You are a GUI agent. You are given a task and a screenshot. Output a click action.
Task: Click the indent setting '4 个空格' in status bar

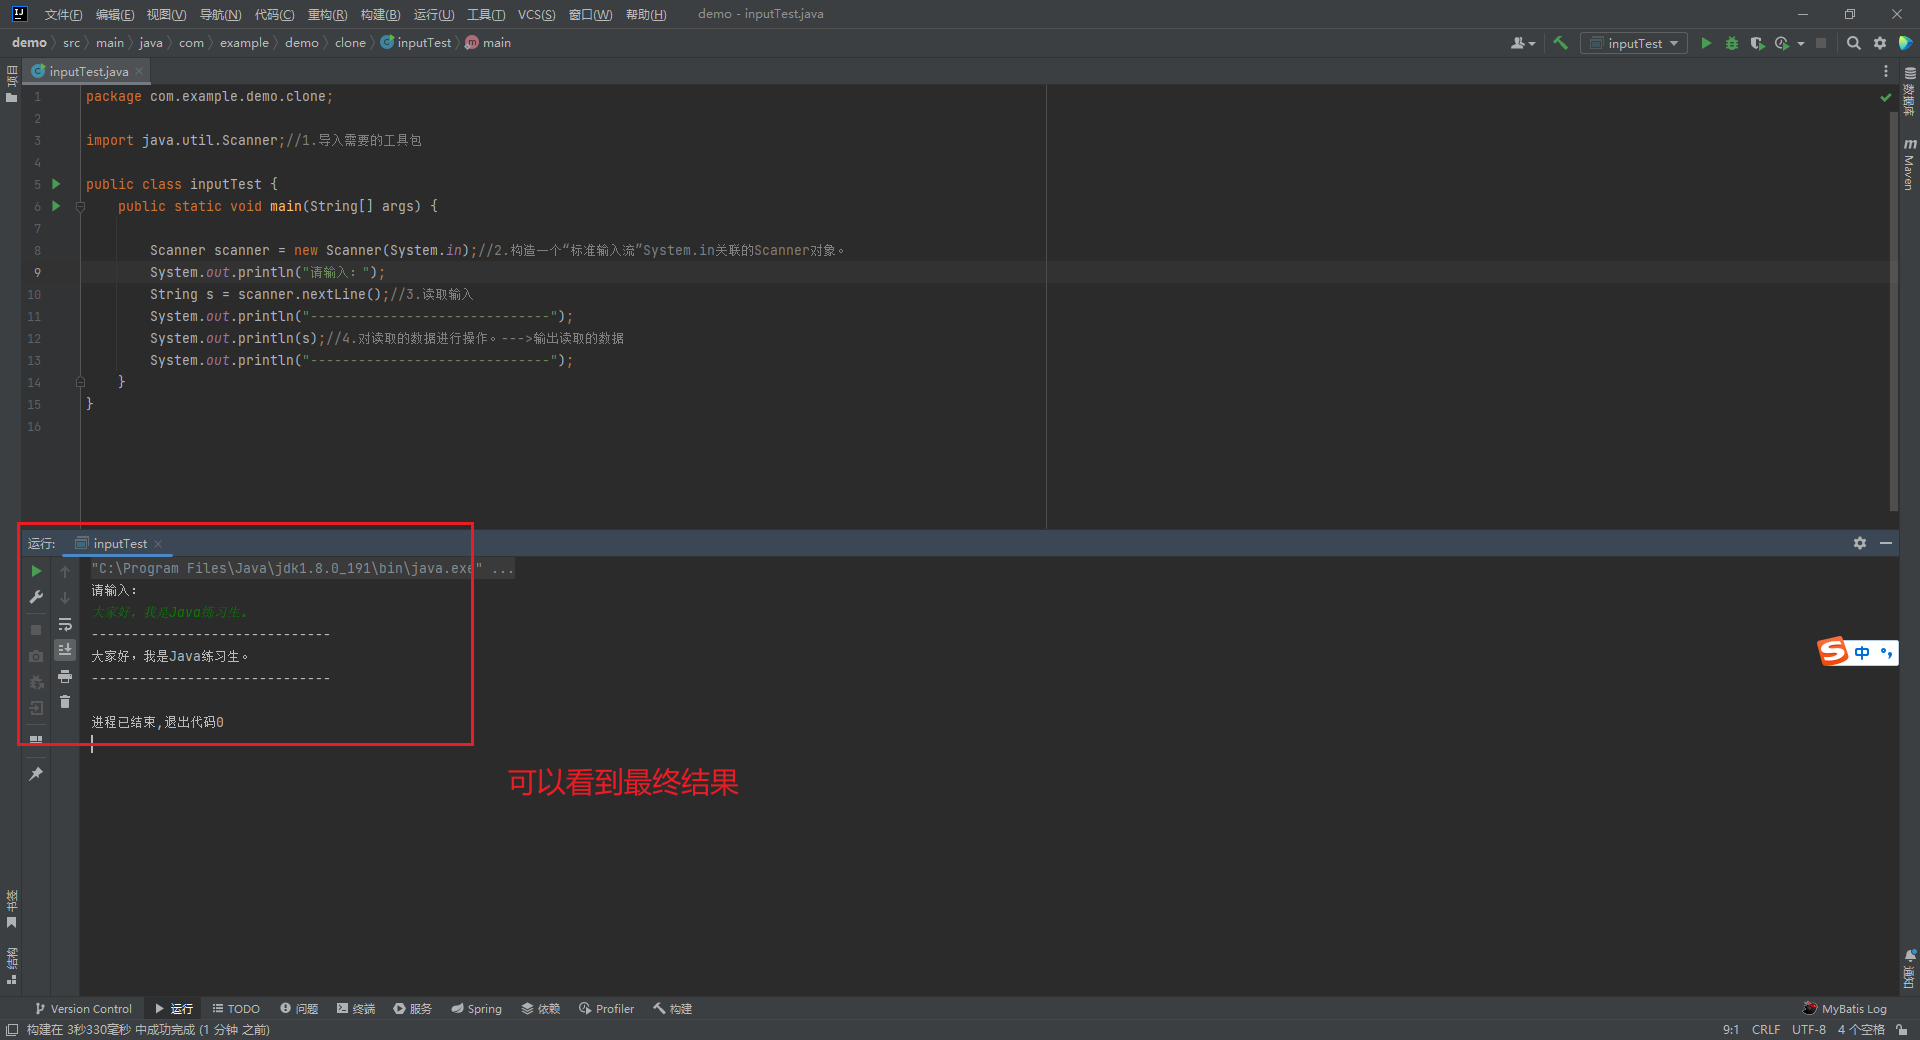pyautogui.click(x=1860, y=1029)
